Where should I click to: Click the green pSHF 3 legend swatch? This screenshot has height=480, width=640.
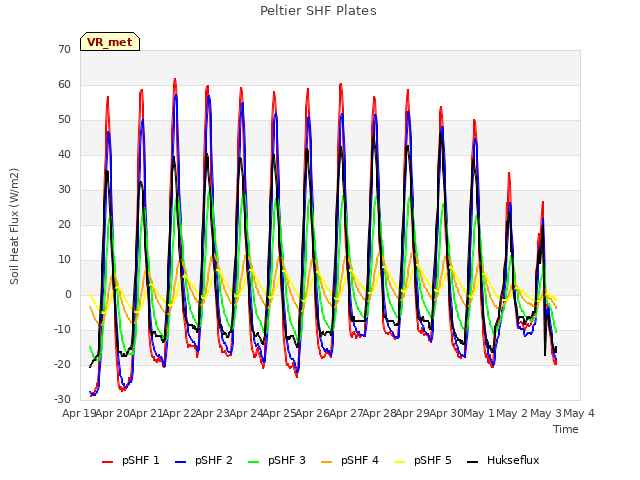pyautogui.click(x=253, y=462)
